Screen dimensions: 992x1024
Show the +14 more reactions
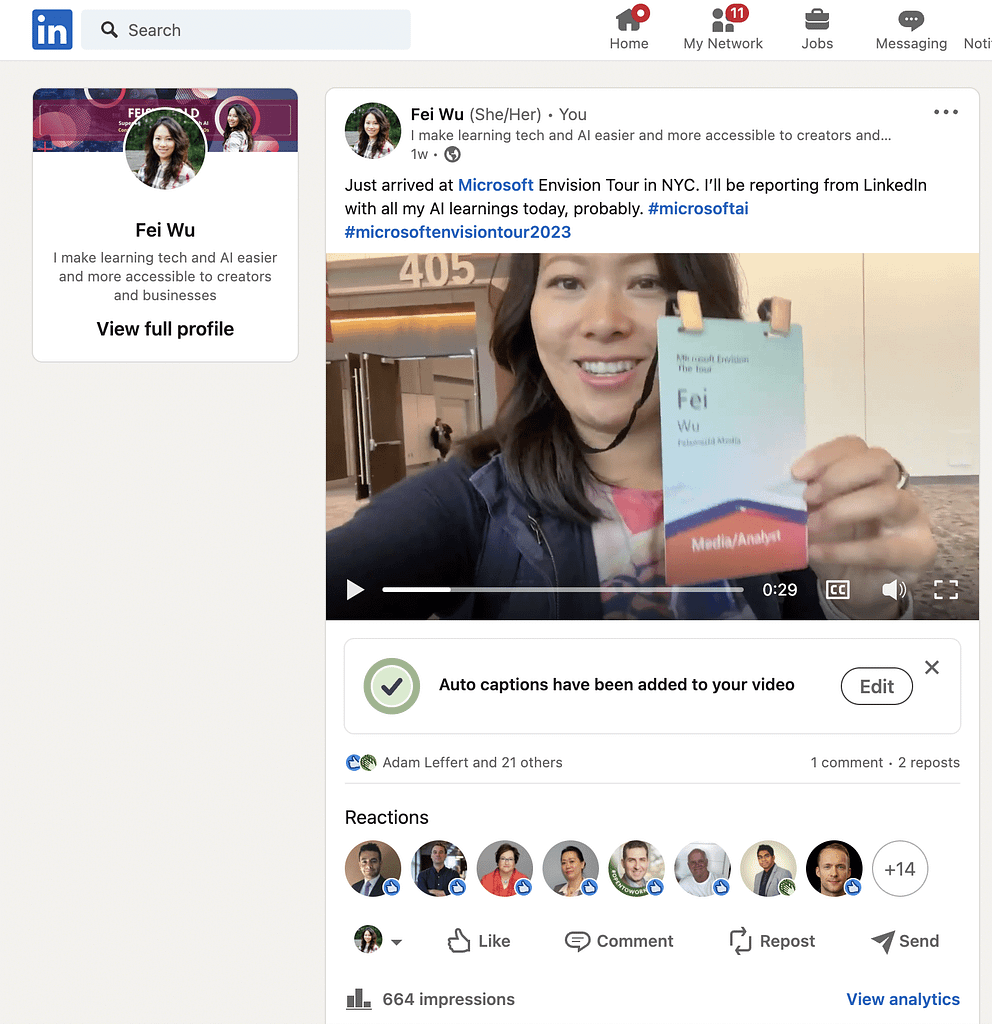900,869
